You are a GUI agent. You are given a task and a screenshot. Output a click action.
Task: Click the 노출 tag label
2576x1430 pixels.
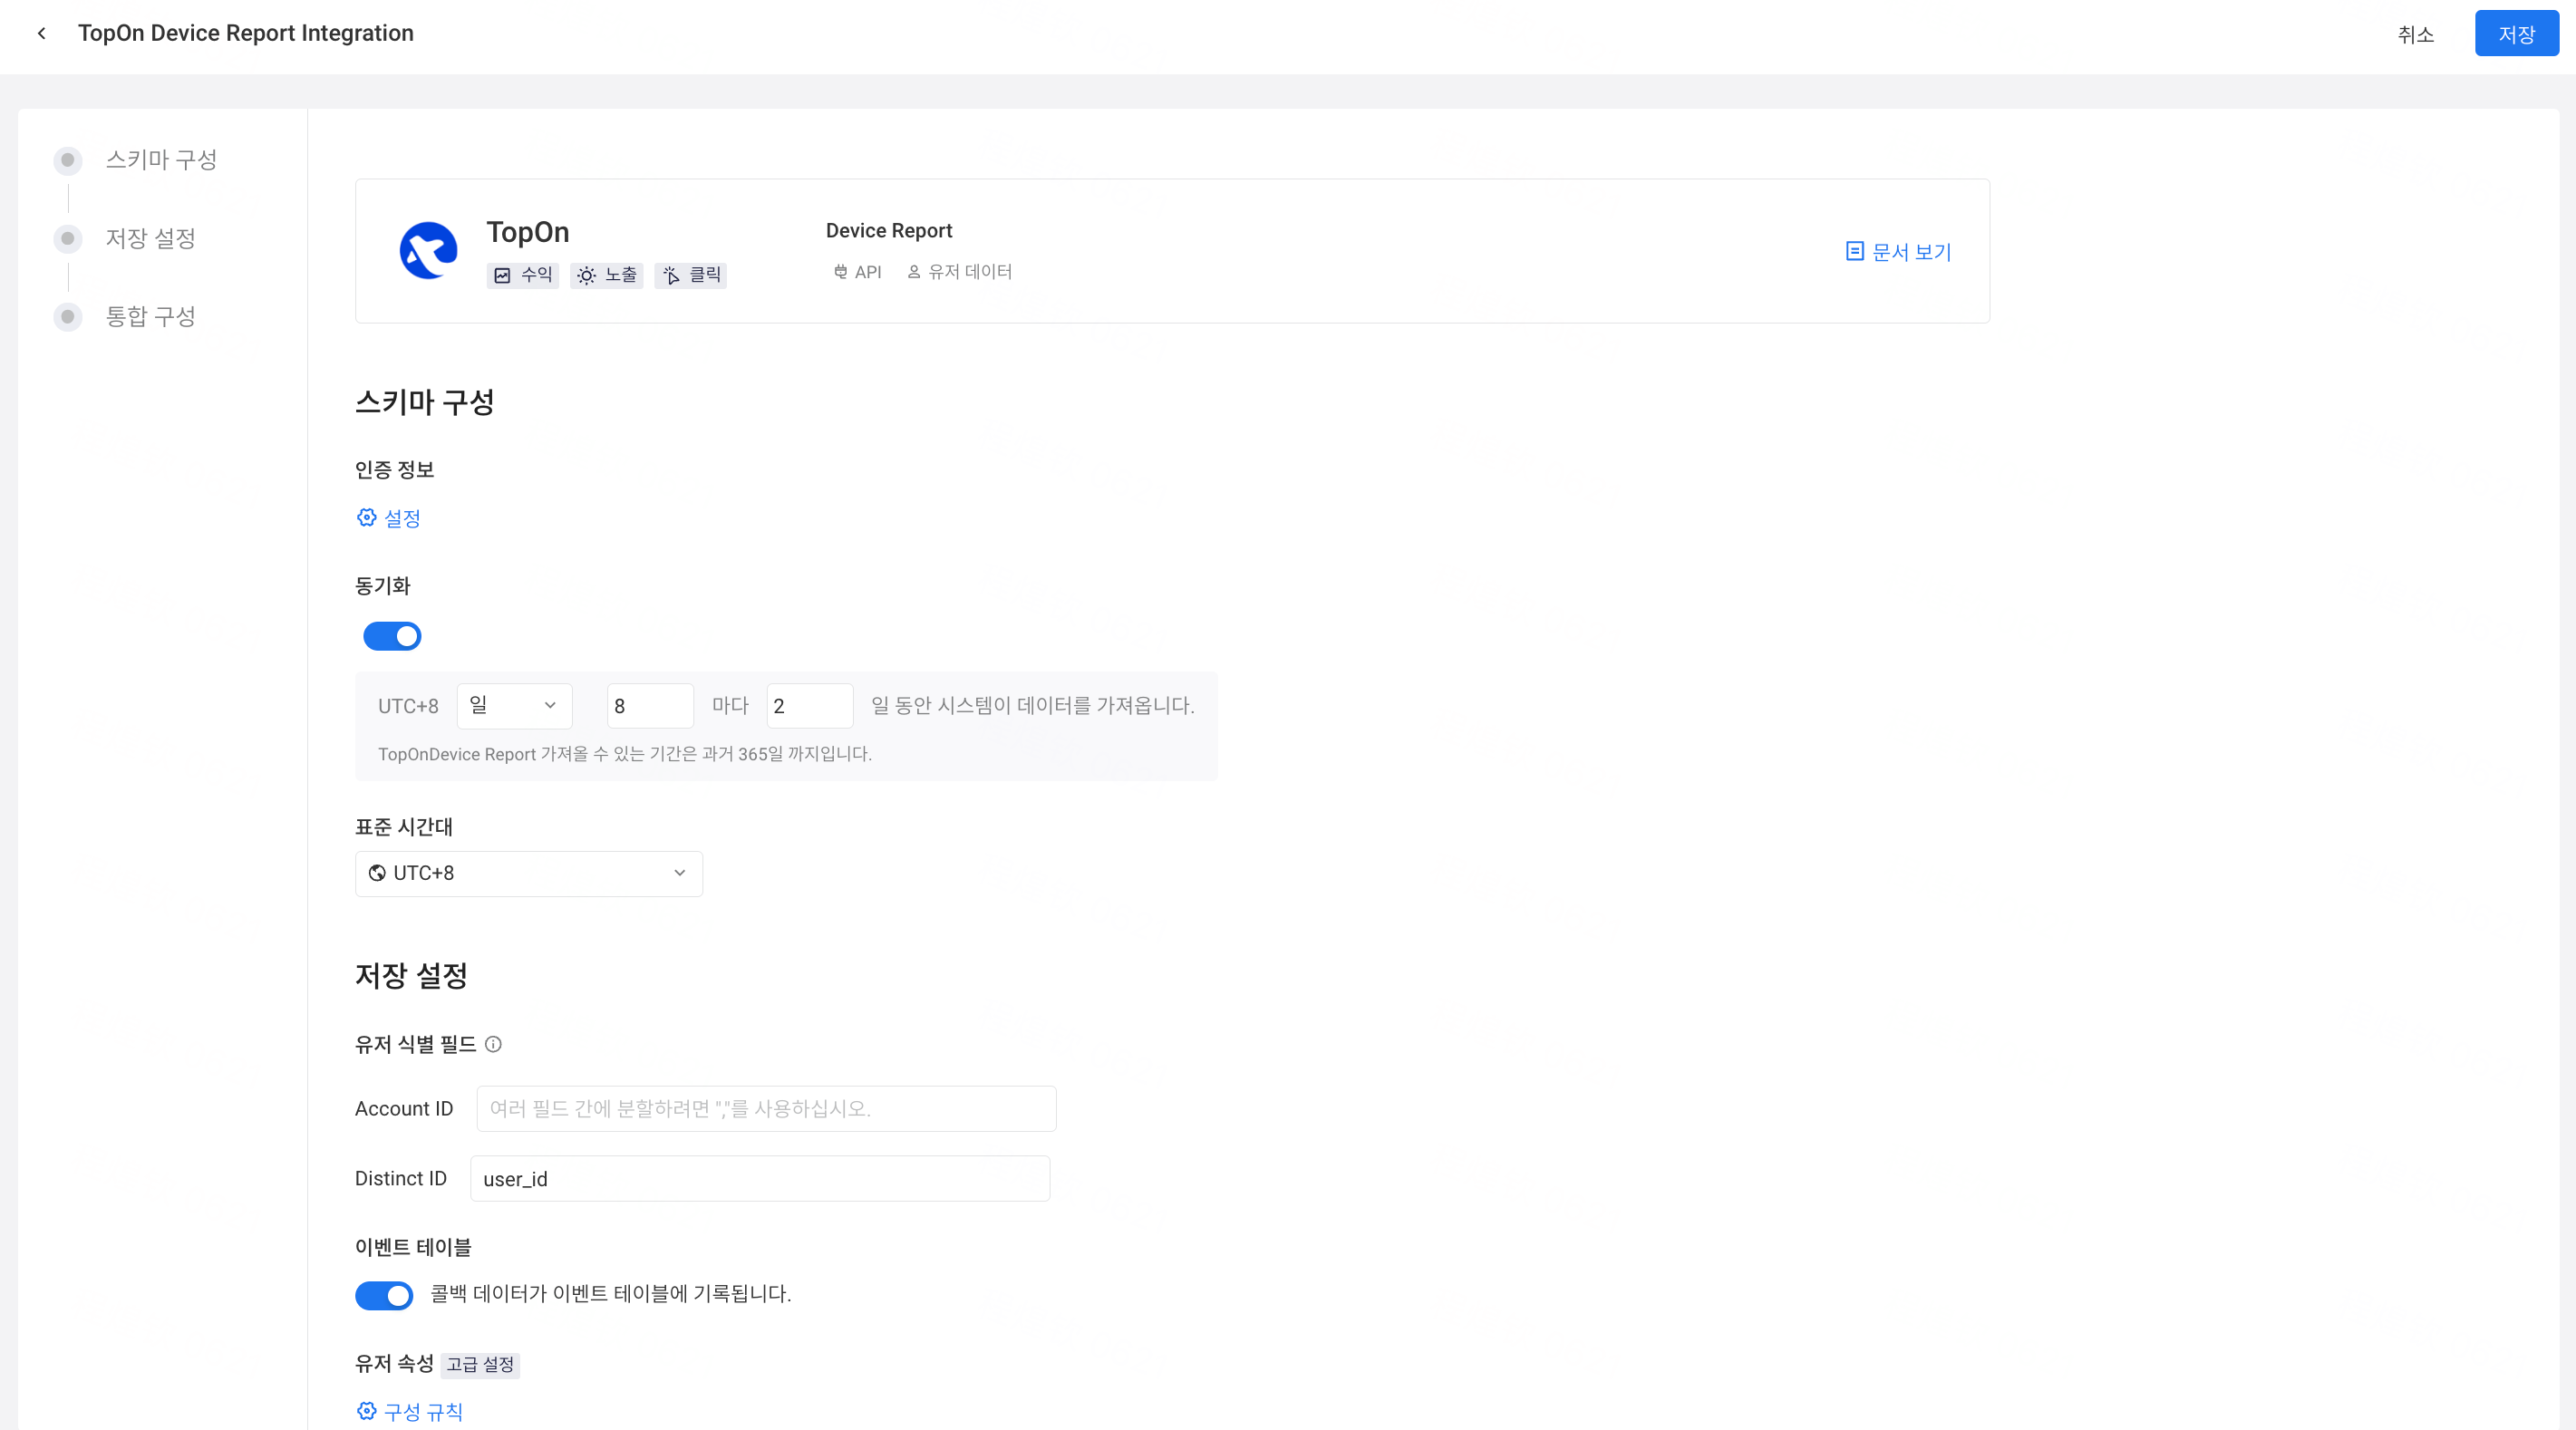[620, 275]
